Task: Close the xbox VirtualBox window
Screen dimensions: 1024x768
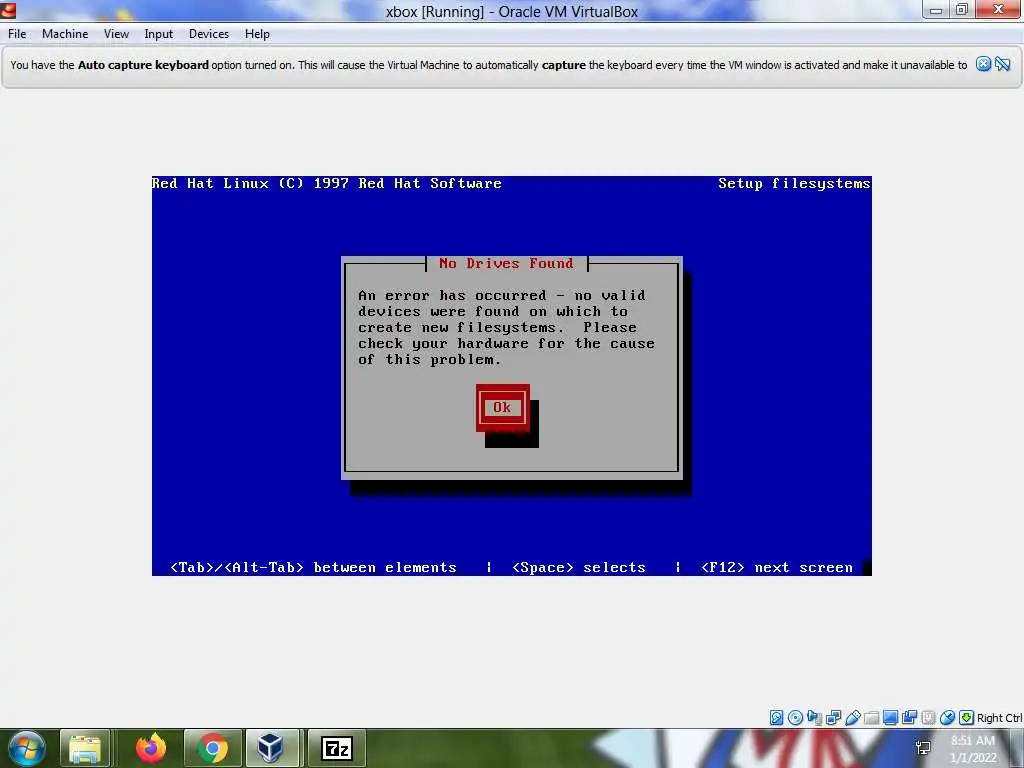Action: coord(998,10)
